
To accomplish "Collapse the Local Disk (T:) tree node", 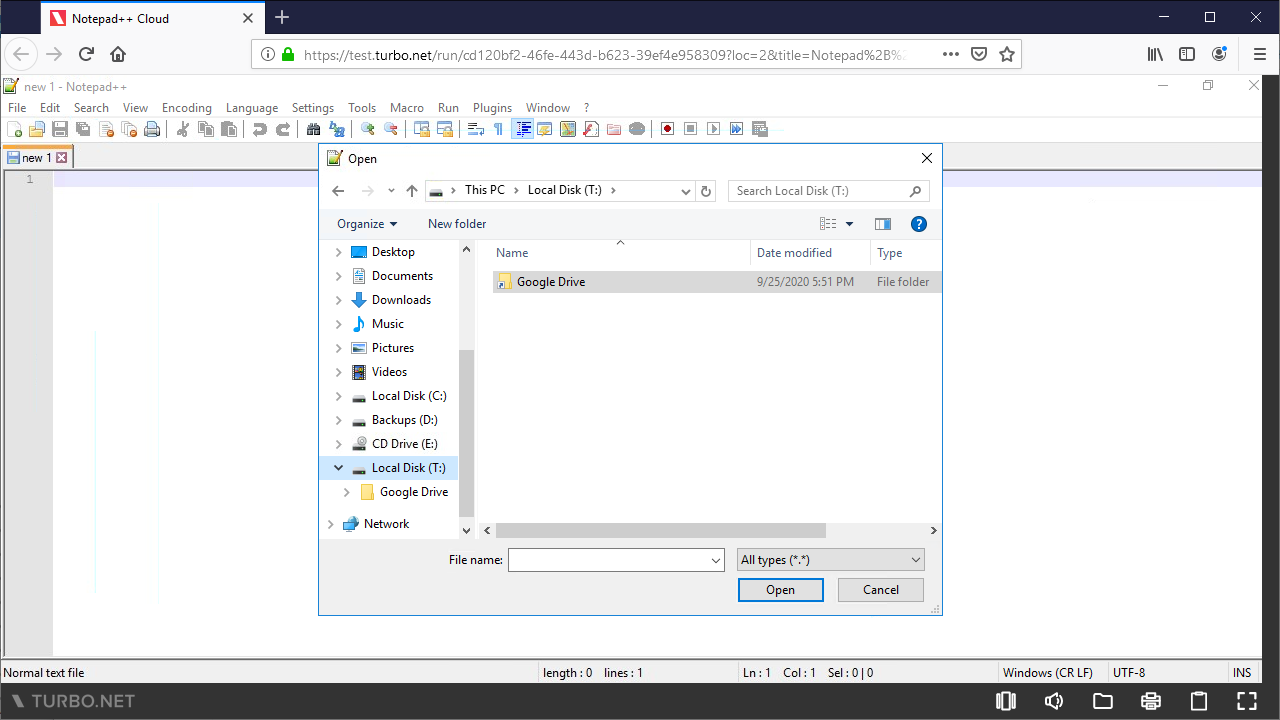I will (338, 467).
